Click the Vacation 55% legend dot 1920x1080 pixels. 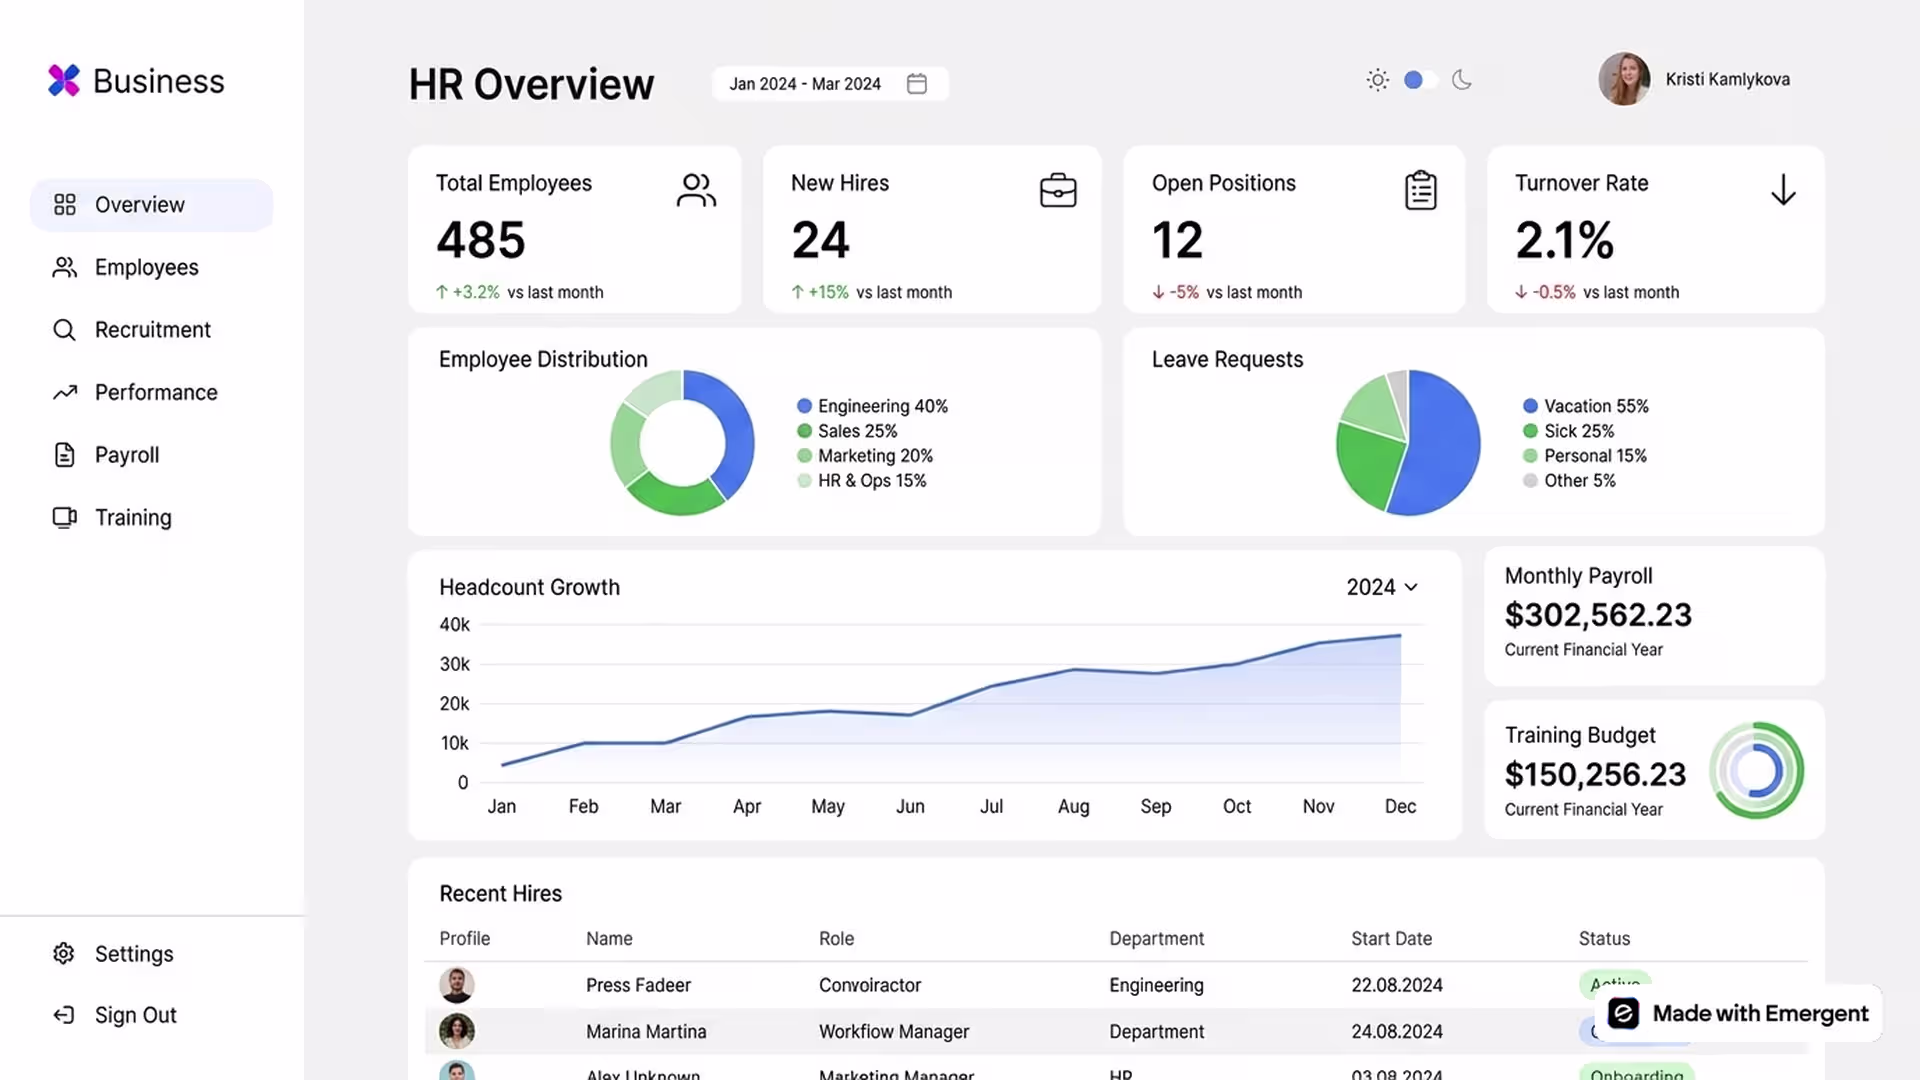point(1530,406)
